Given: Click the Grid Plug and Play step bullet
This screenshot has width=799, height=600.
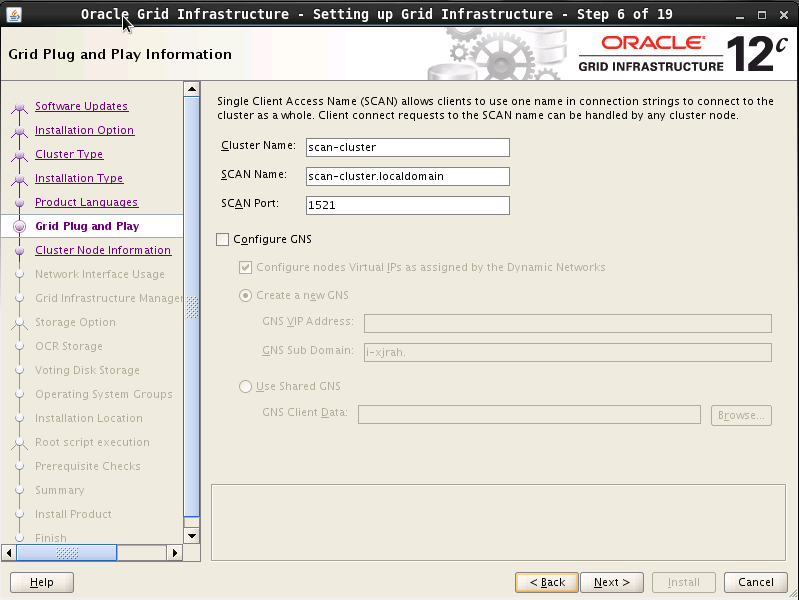Looking at the screenshot, I should pos(19,227).
